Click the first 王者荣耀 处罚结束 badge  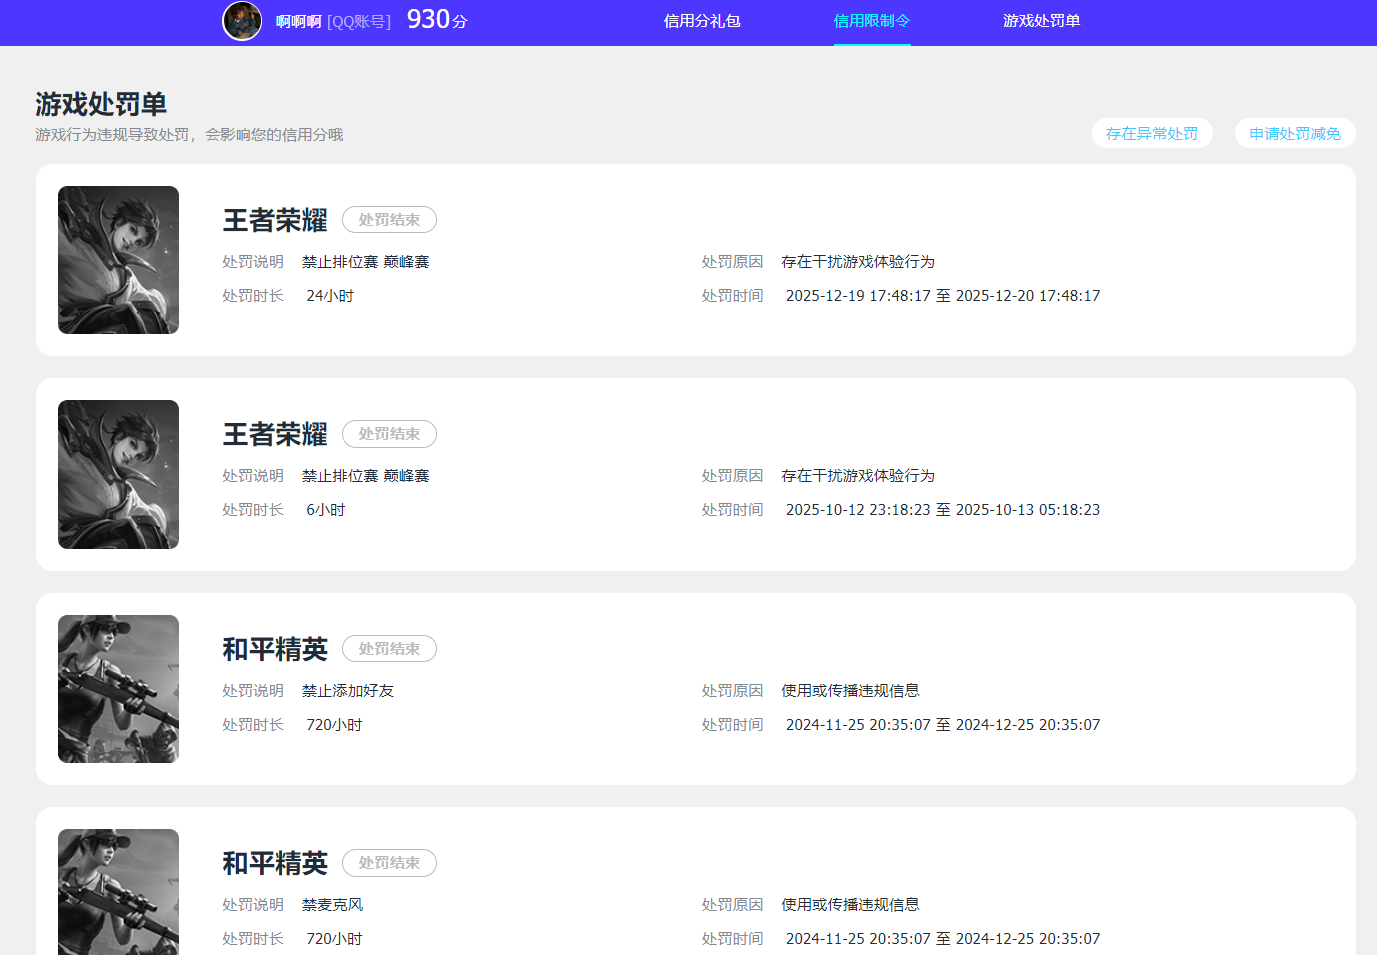point(389,219)
